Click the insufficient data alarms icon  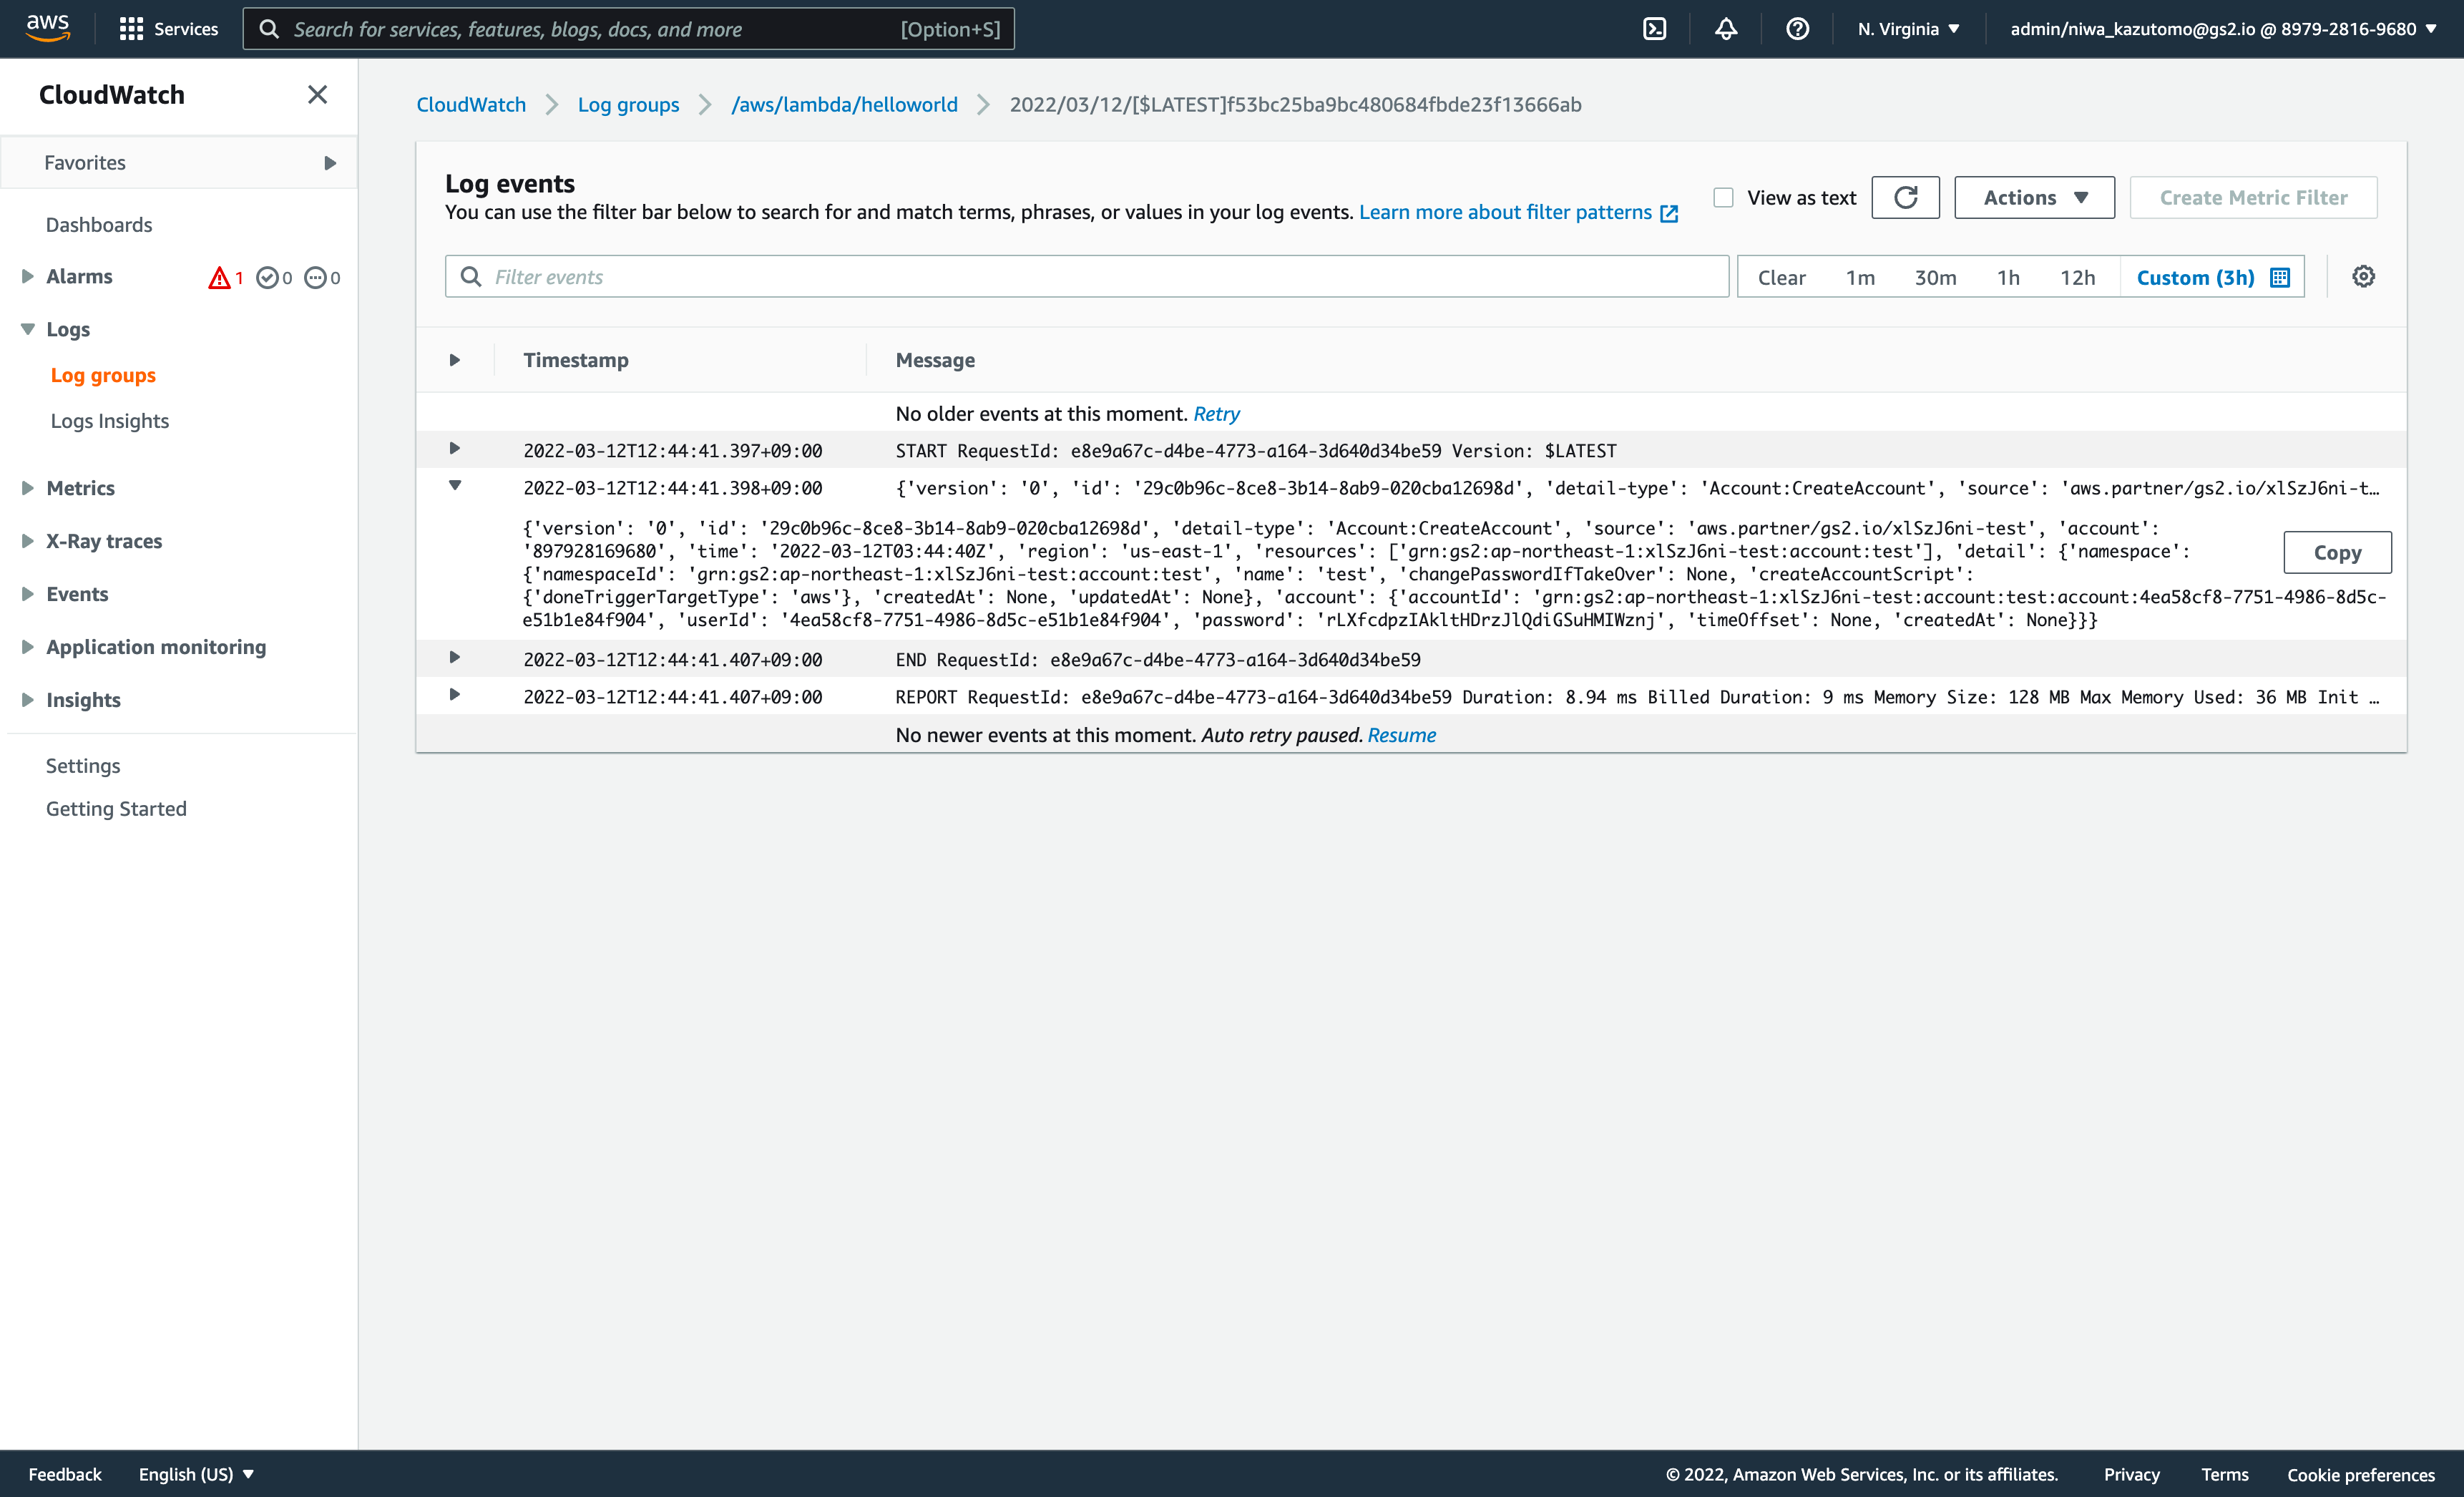coord(315,278)
